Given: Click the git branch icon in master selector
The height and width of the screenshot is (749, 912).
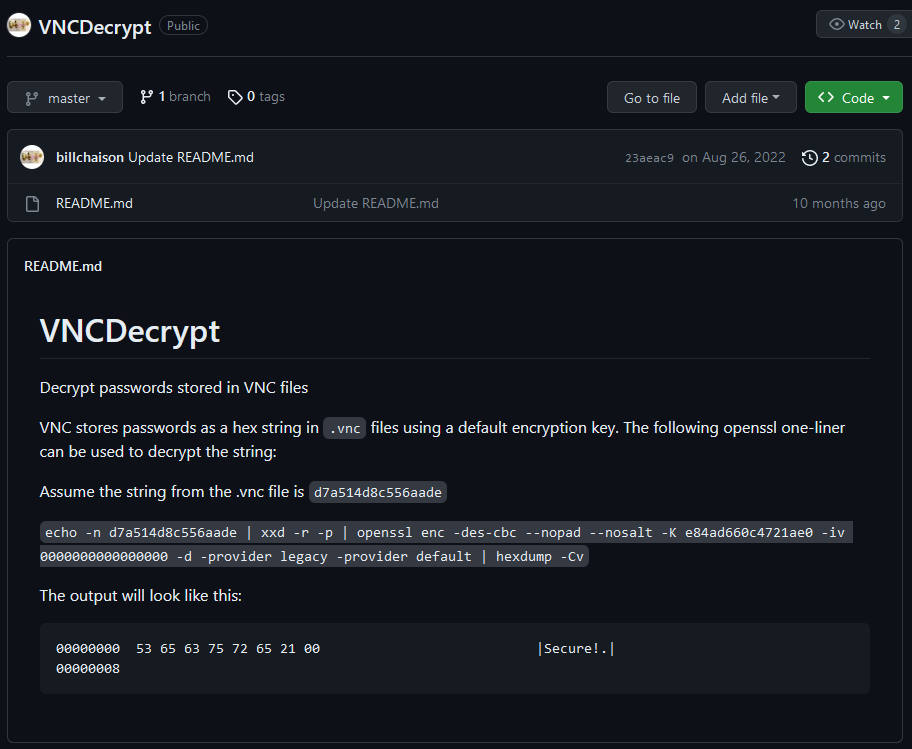Looking at the screenshot, I should pos(32,98).
